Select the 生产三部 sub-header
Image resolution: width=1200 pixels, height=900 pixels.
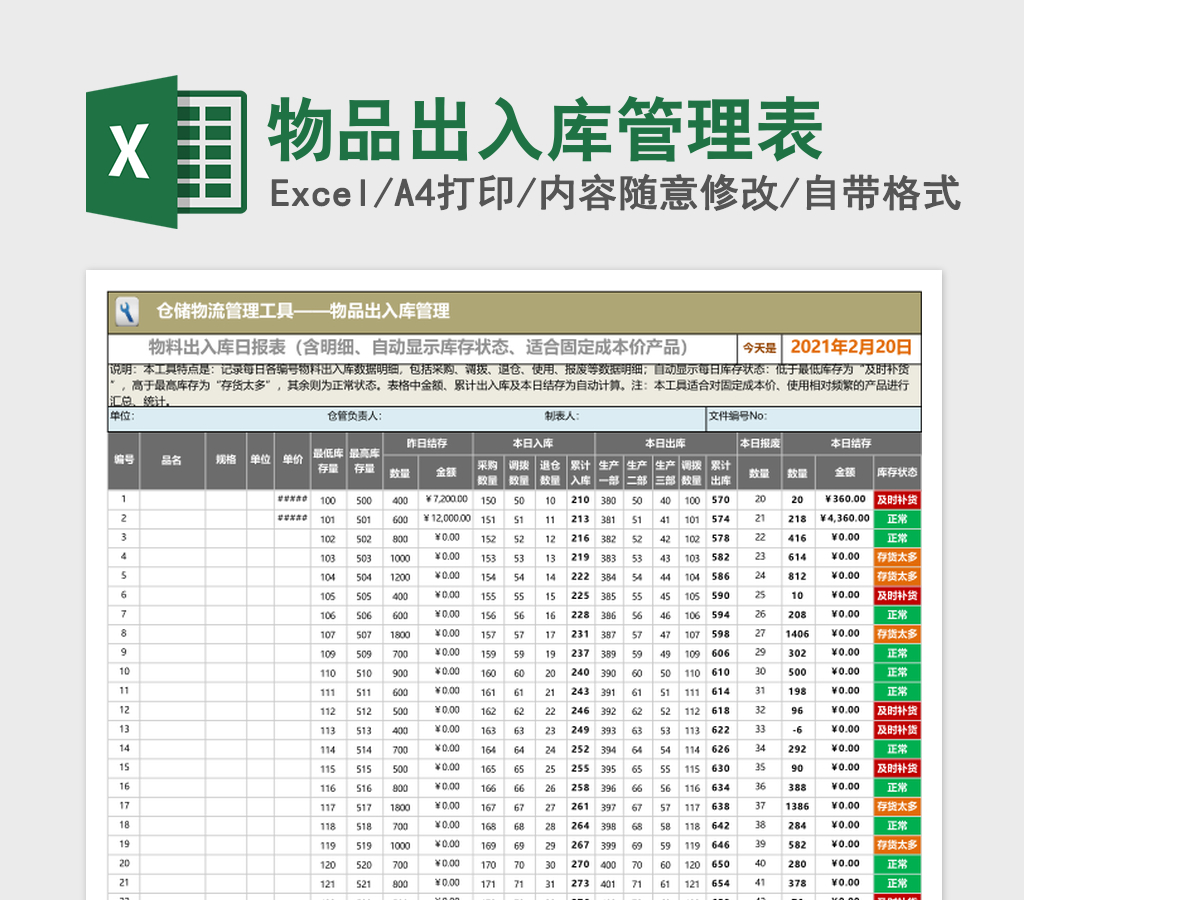coord(665,472)
